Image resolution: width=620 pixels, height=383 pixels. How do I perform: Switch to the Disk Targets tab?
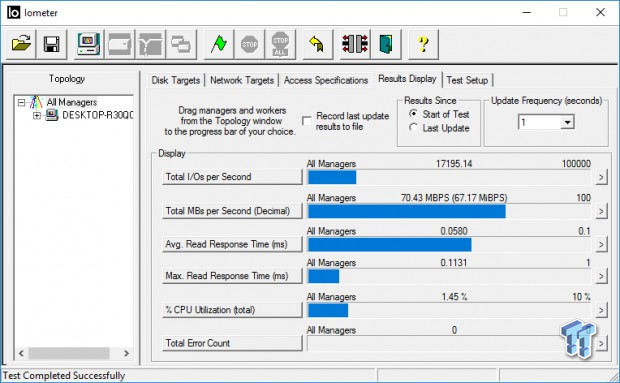click(x=176, y=80)
